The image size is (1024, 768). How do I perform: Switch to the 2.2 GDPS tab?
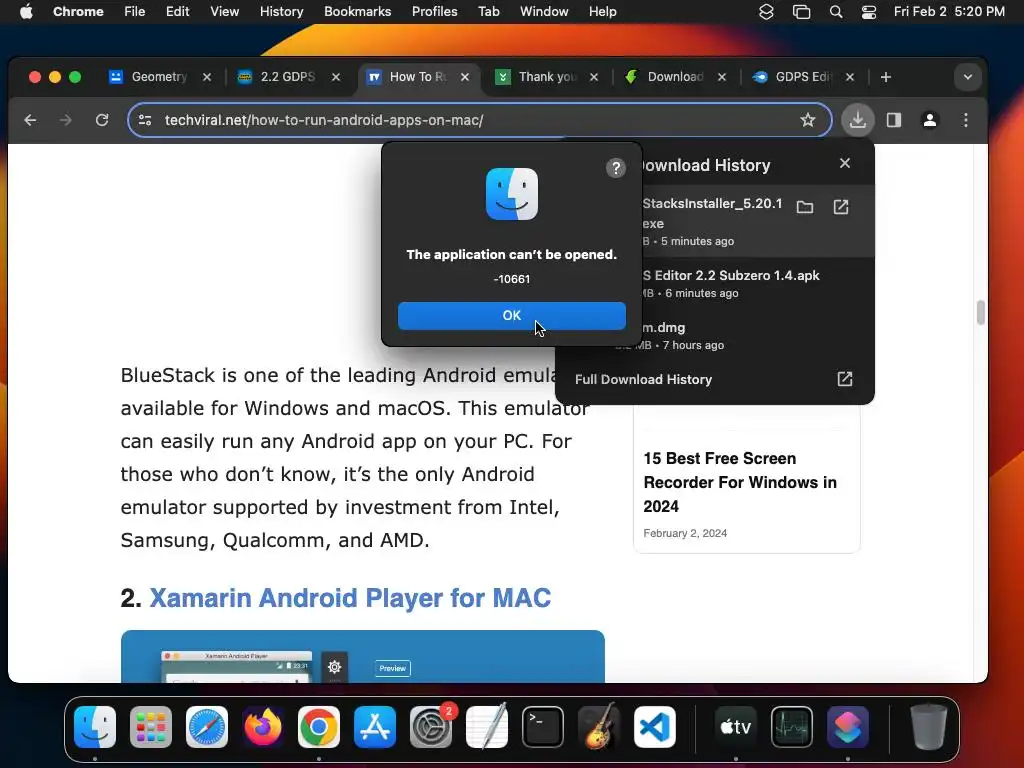pyautogui.click(x=287, y=77)
